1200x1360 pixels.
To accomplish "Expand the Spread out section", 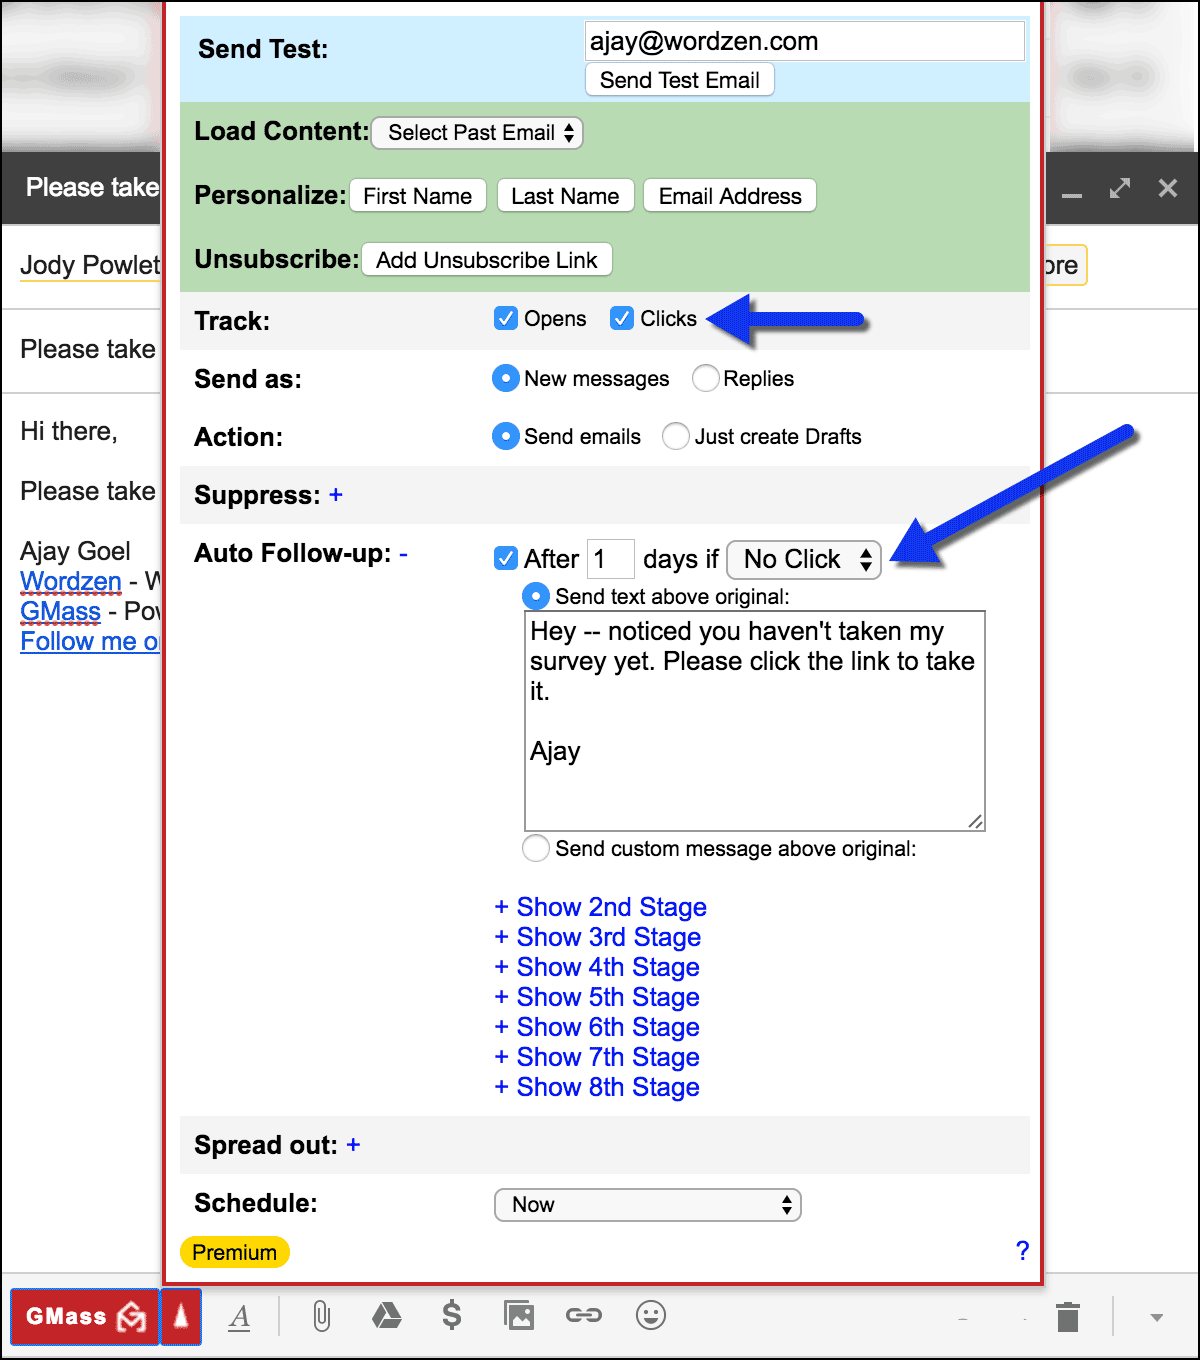I will pyautogui.click(x=353, y=1145).
